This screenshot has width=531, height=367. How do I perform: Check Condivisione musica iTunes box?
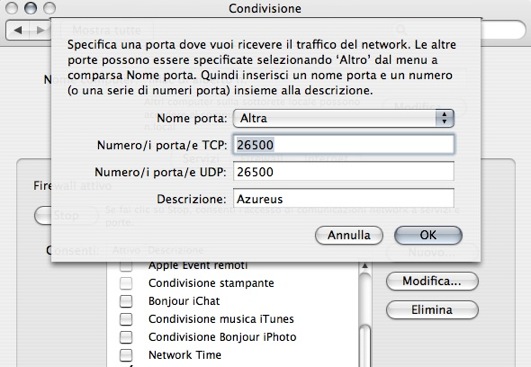coord(126,319)
